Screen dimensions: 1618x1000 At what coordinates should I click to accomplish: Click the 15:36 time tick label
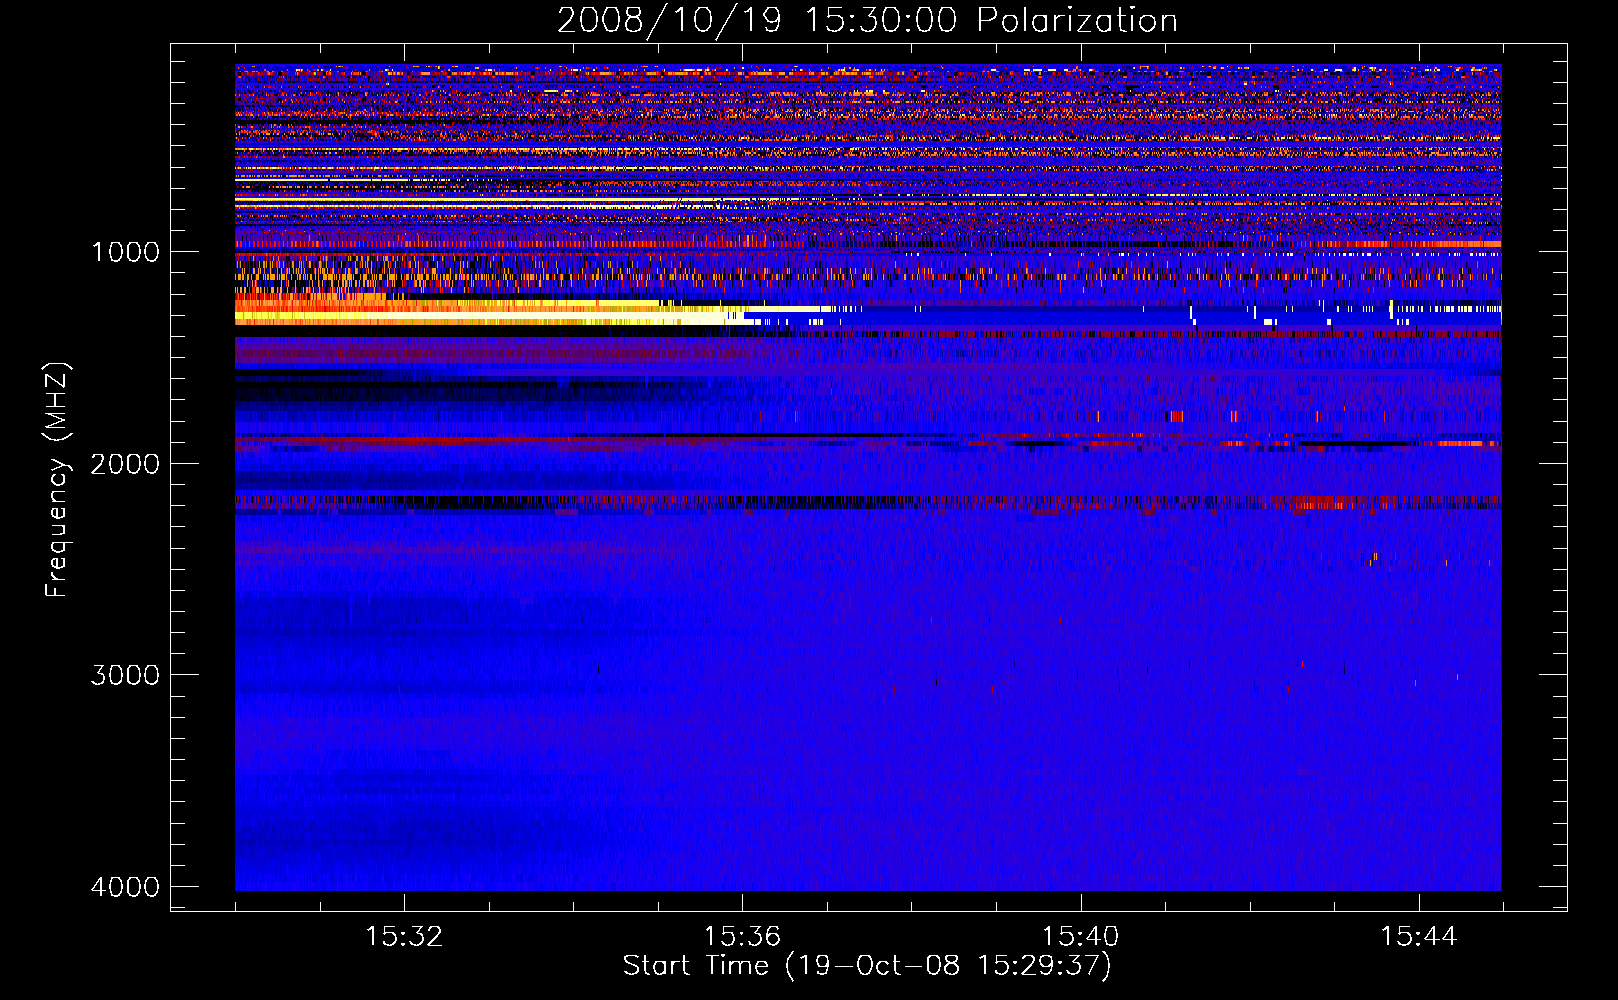(742, 937)
